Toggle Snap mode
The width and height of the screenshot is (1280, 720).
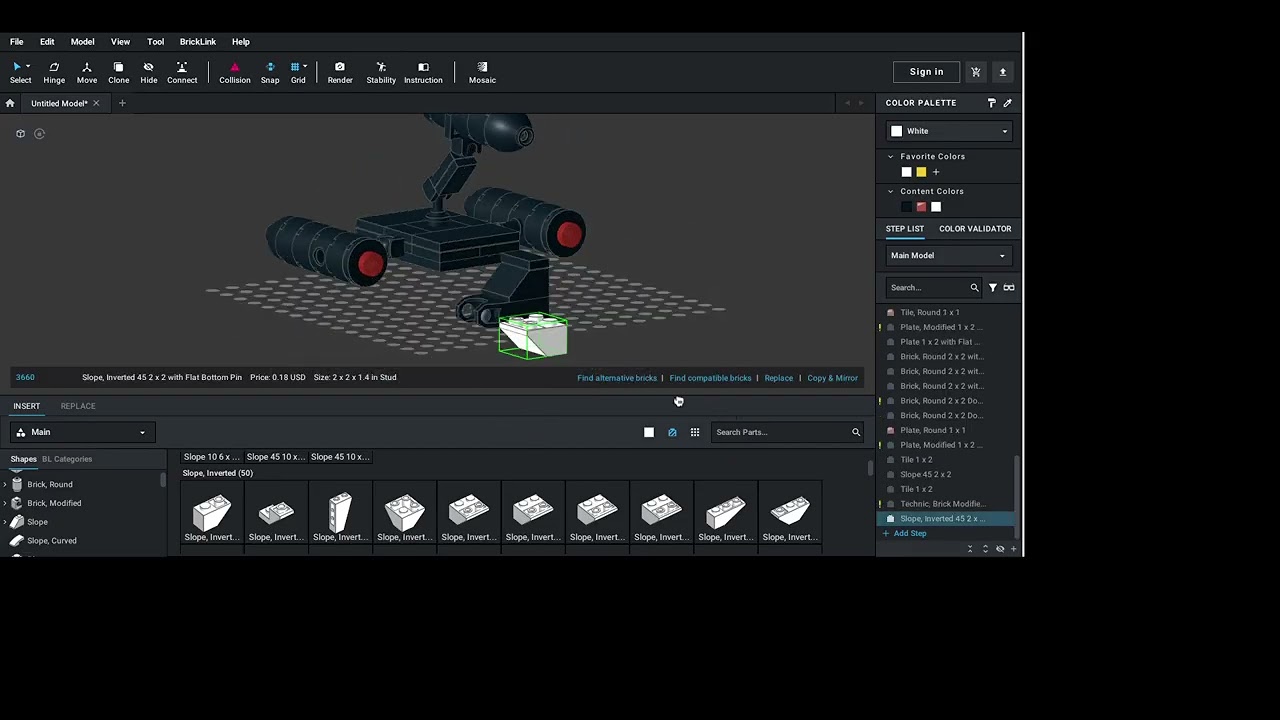pyautogui.click(x=270, y=72)
